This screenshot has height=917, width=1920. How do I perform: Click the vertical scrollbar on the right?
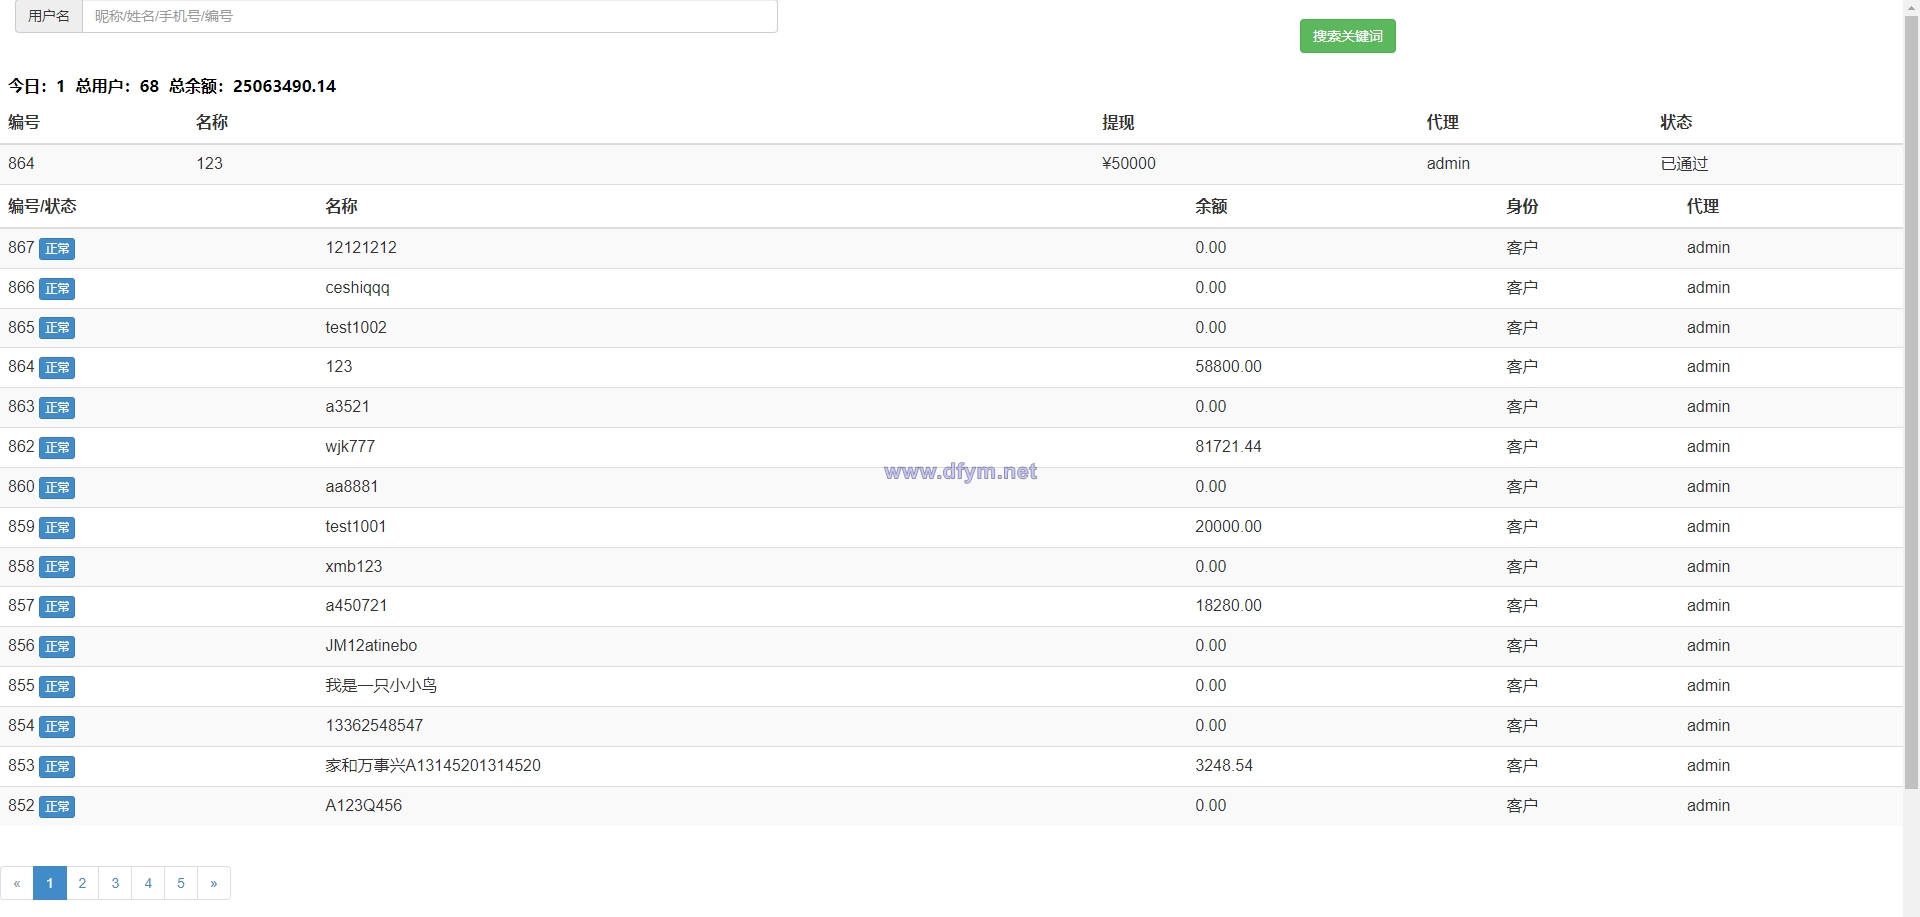[1911, 400]
